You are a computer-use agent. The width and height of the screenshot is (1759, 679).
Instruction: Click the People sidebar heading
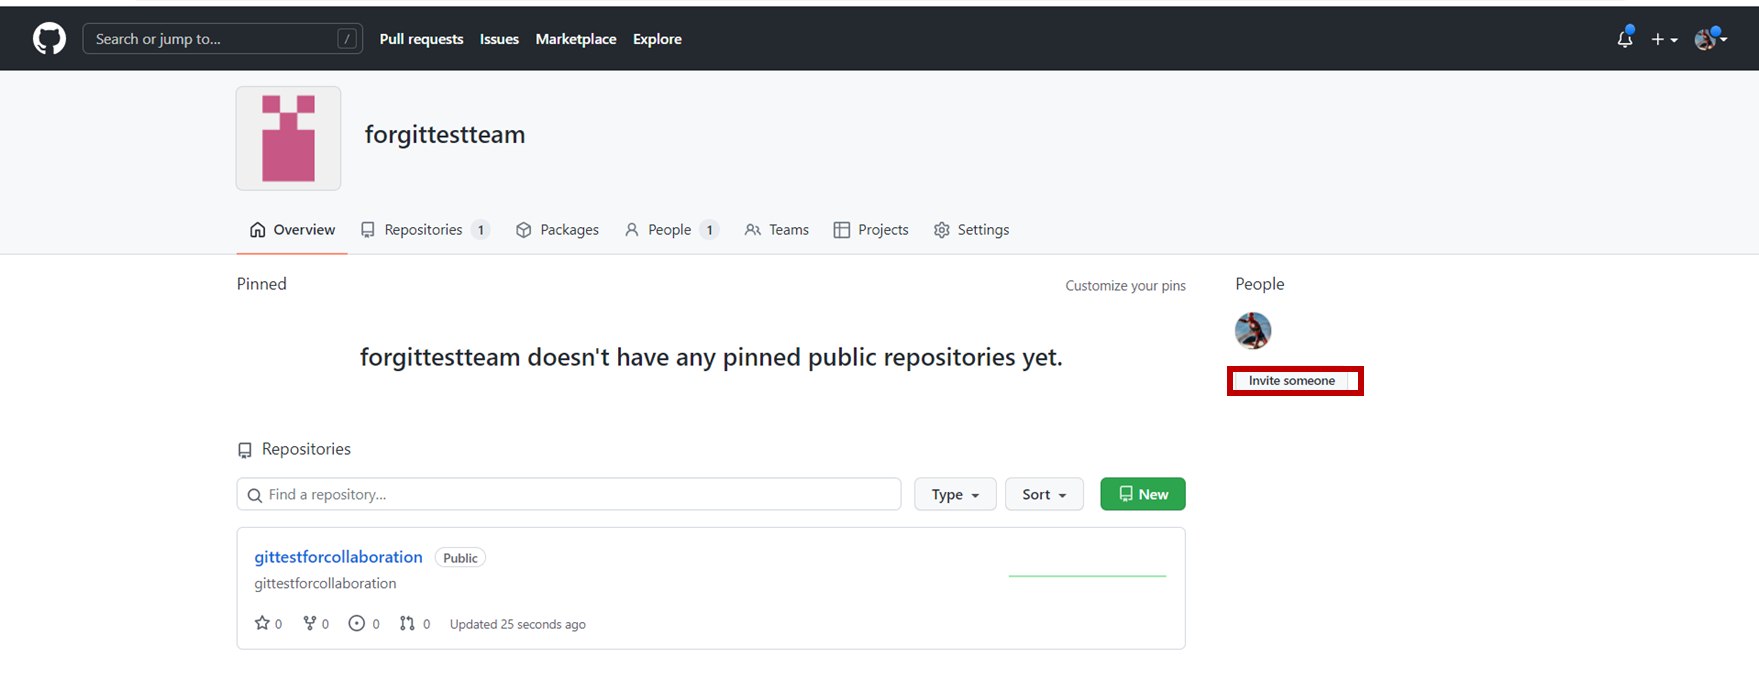[x=1259, y=284]
